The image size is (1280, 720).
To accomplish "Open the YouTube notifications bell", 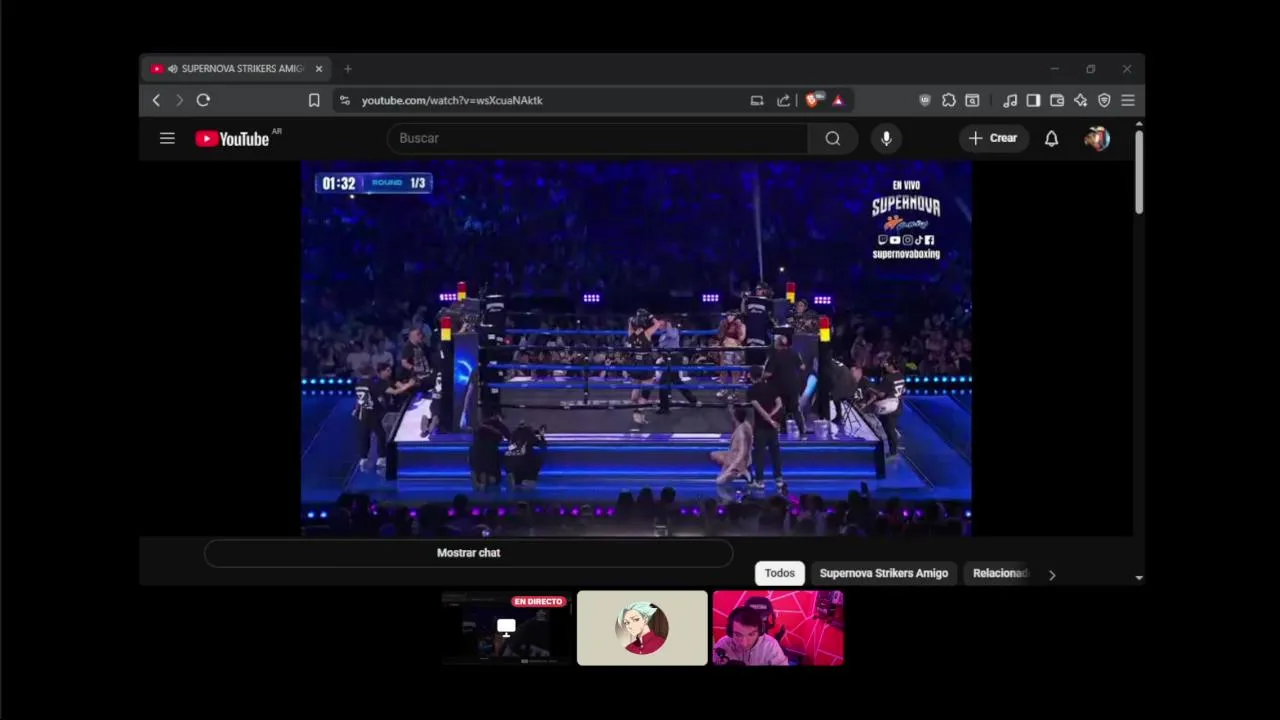I will [x=1051, y=139].
